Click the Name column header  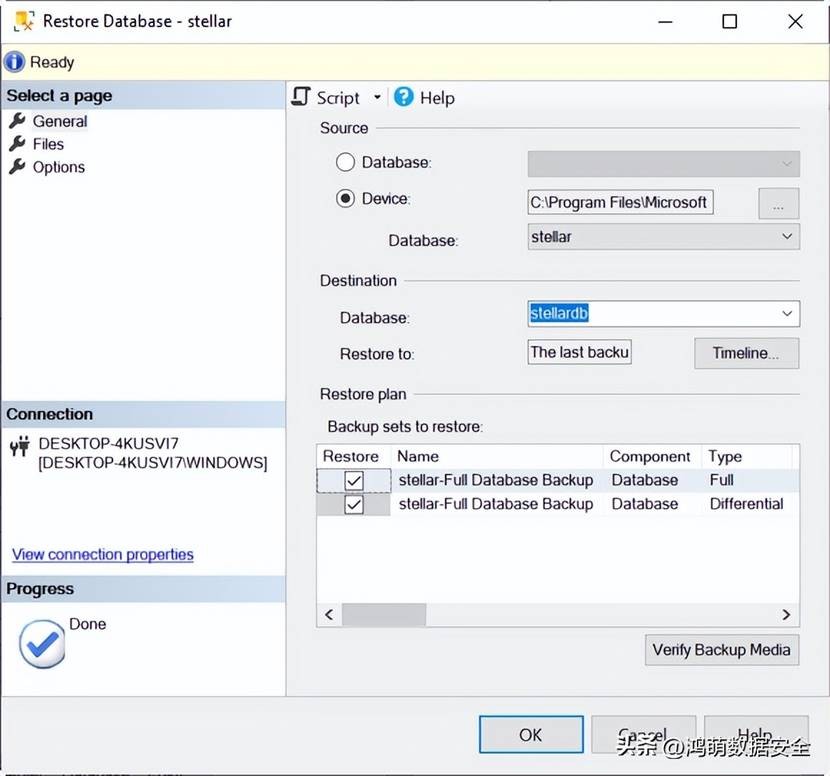(497, 456)
